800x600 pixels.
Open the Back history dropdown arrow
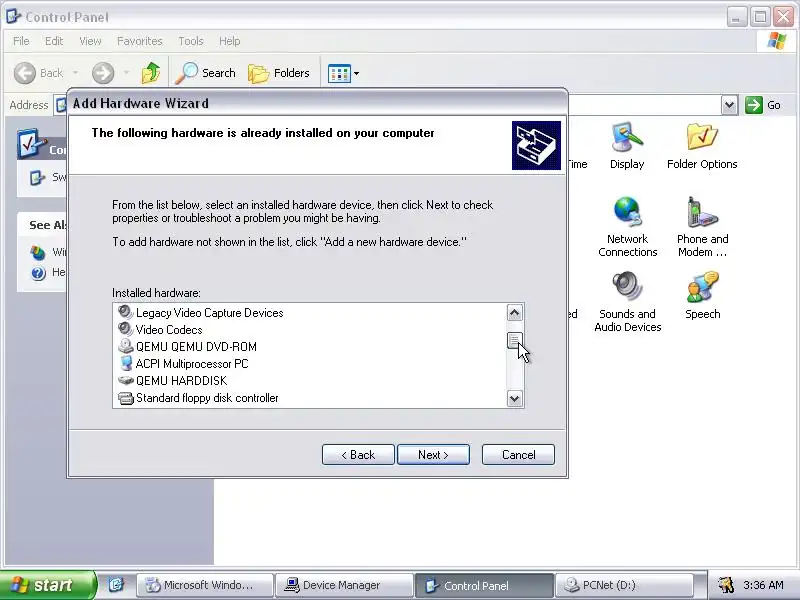(76, 73)
